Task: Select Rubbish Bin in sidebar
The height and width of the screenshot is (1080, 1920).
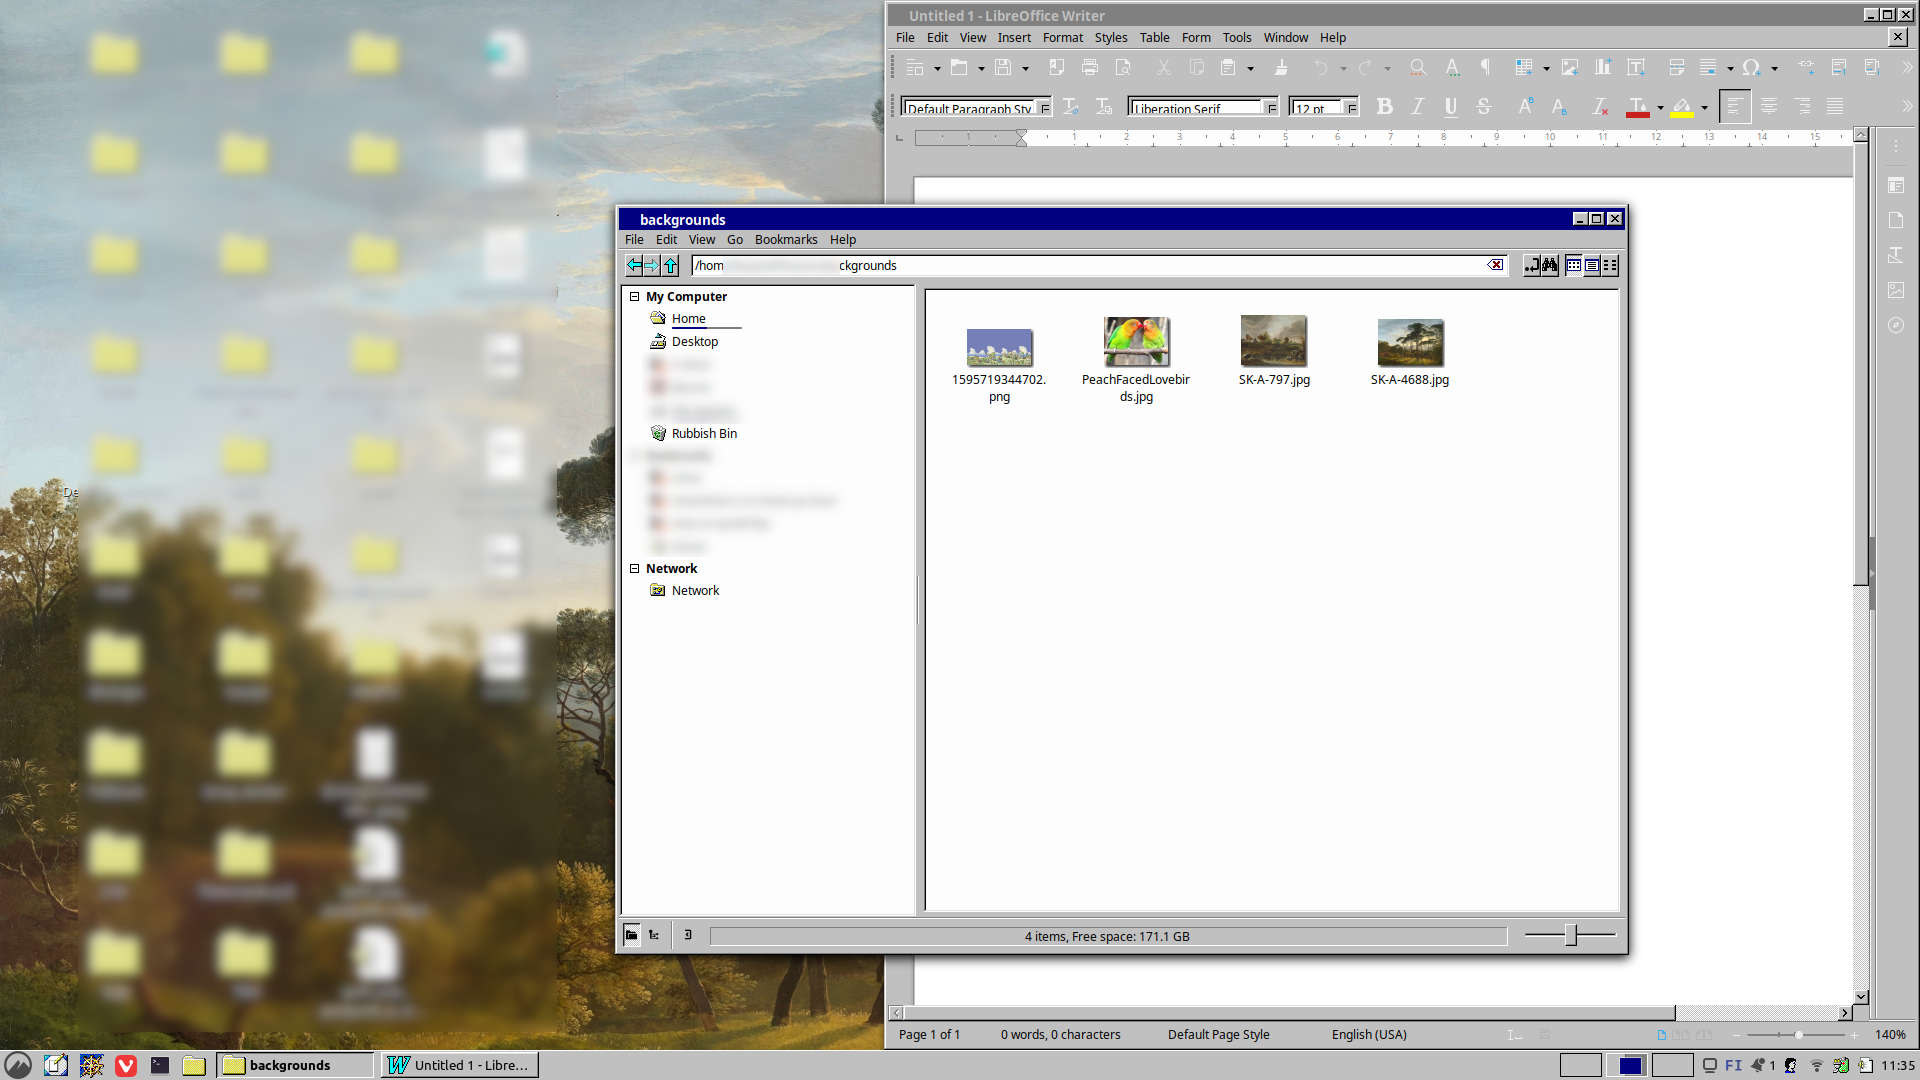Action: 703,434
